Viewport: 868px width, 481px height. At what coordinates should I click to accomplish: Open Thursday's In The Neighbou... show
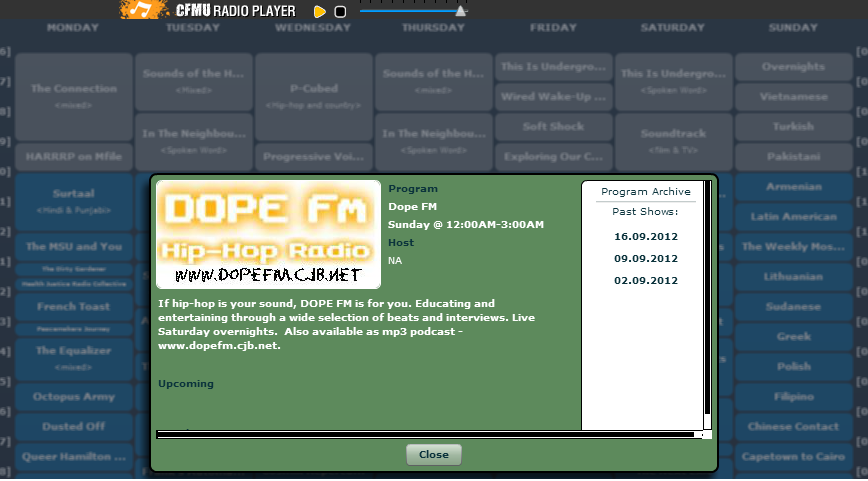tap(433, 141)
